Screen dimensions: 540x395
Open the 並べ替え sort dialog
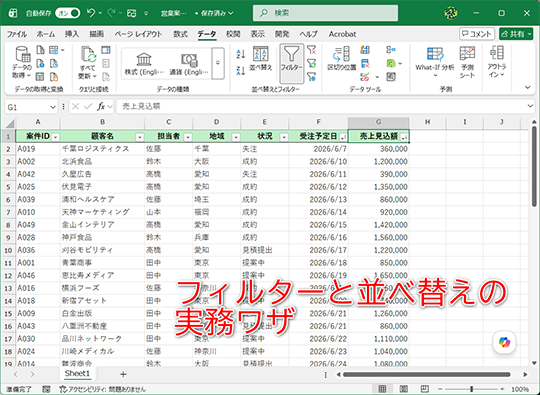(x=261, y=59)
